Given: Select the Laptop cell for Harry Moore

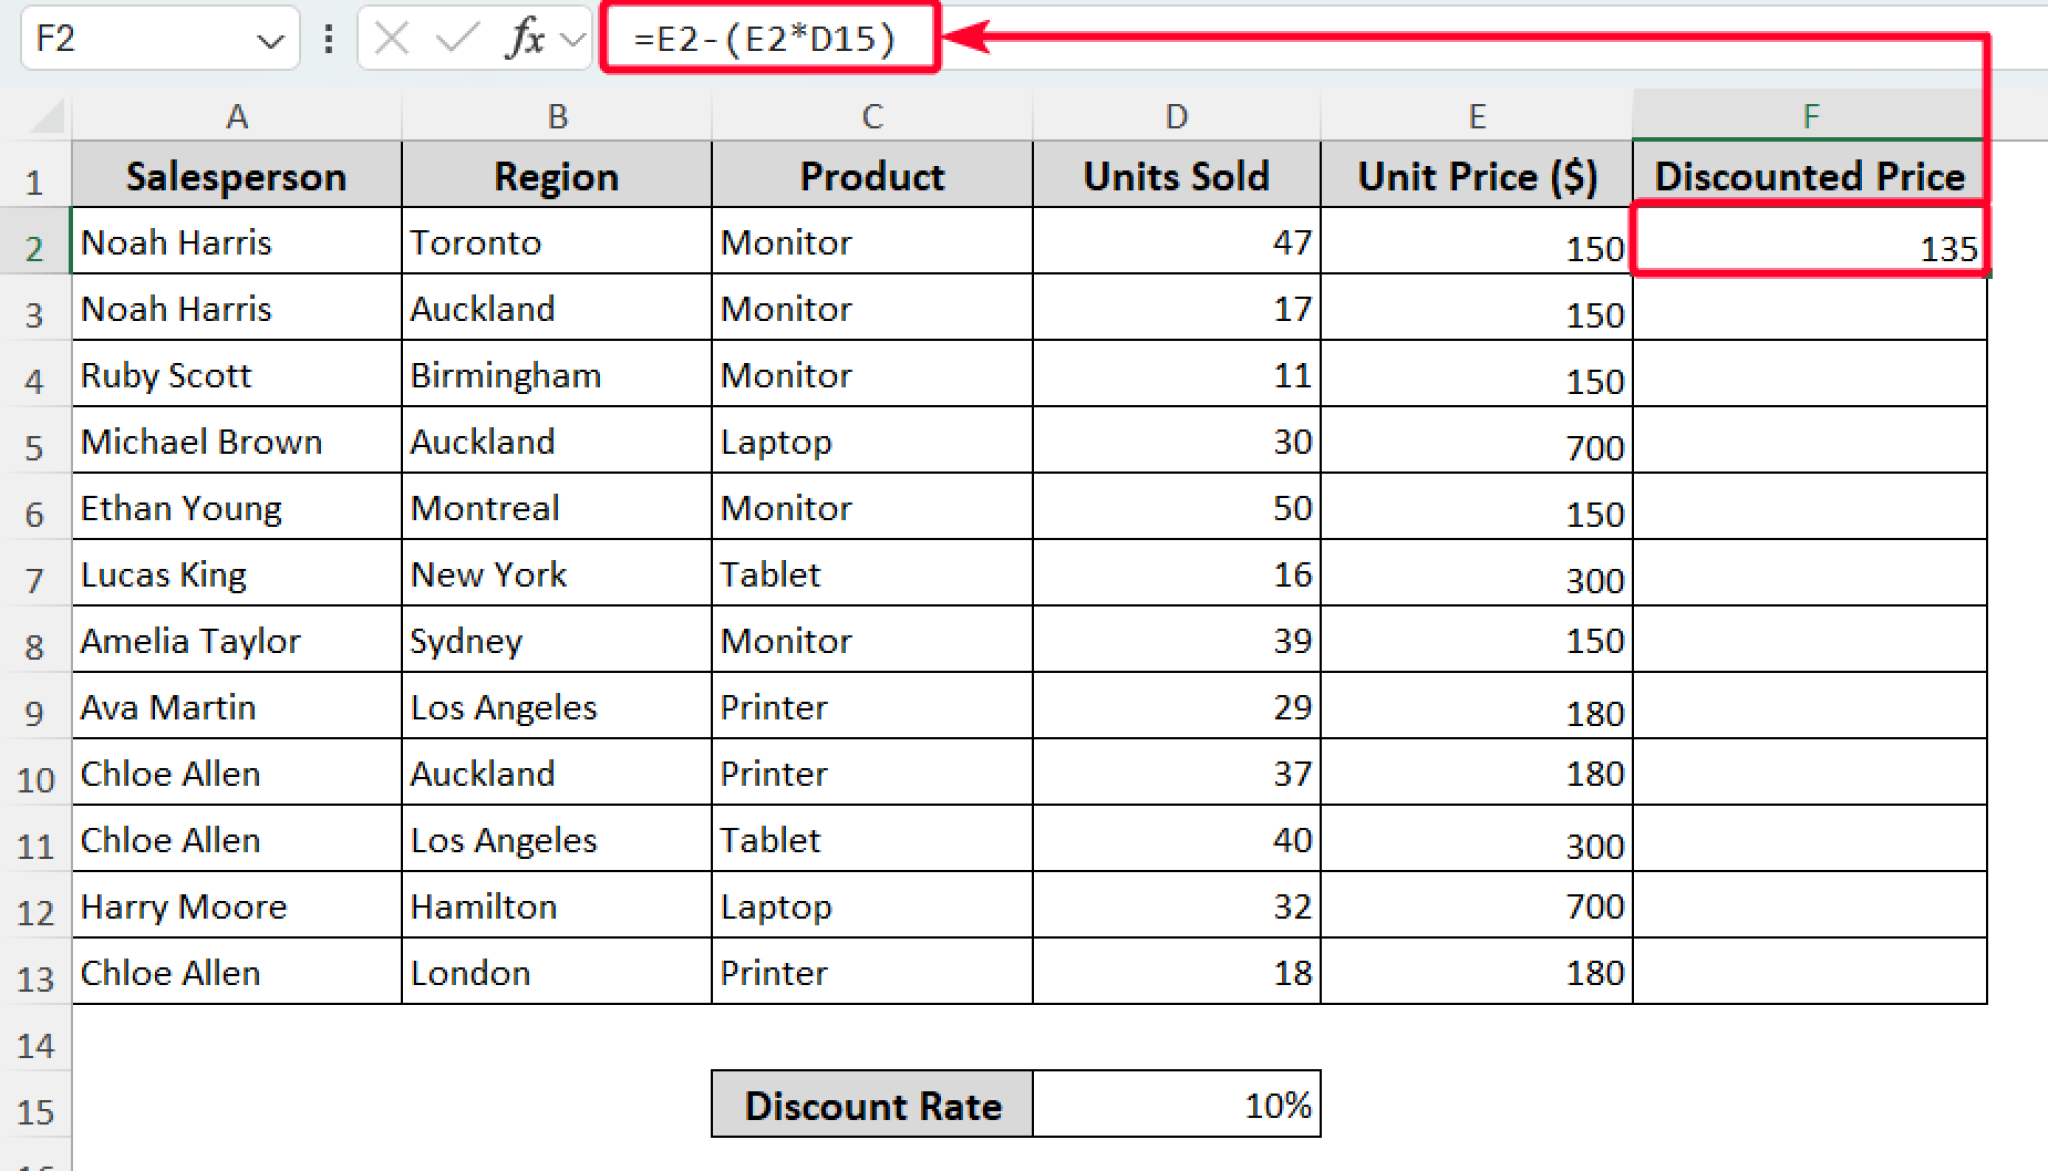Looking at the screenshot, I should coord(871,906).
